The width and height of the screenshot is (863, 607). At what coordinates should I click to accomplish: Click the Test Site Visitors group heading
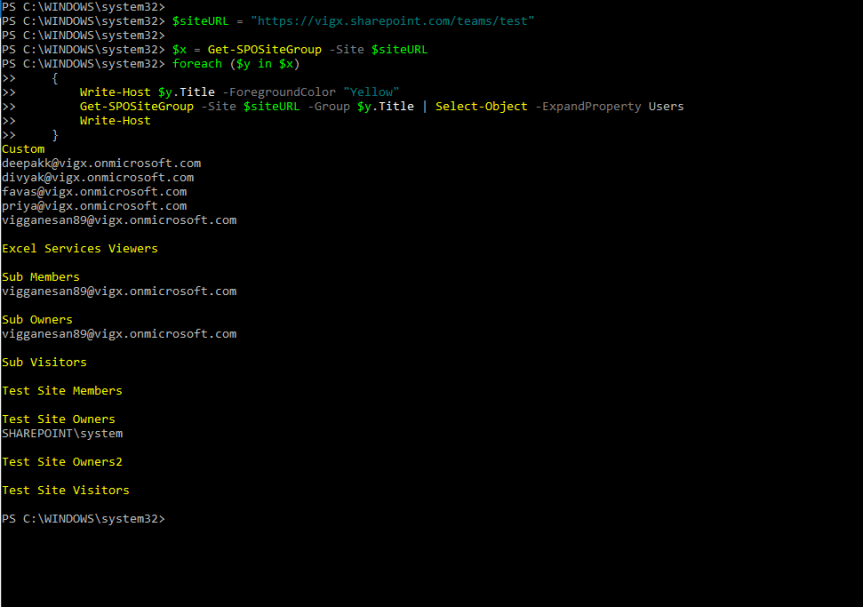(65, 490)
